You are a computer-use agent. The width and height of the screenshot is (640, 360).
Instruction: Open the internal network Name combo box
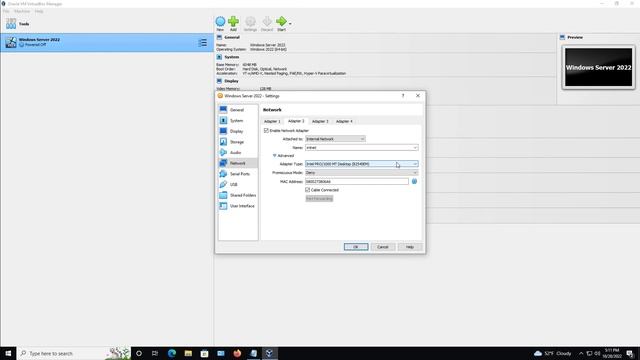[362, 147]
